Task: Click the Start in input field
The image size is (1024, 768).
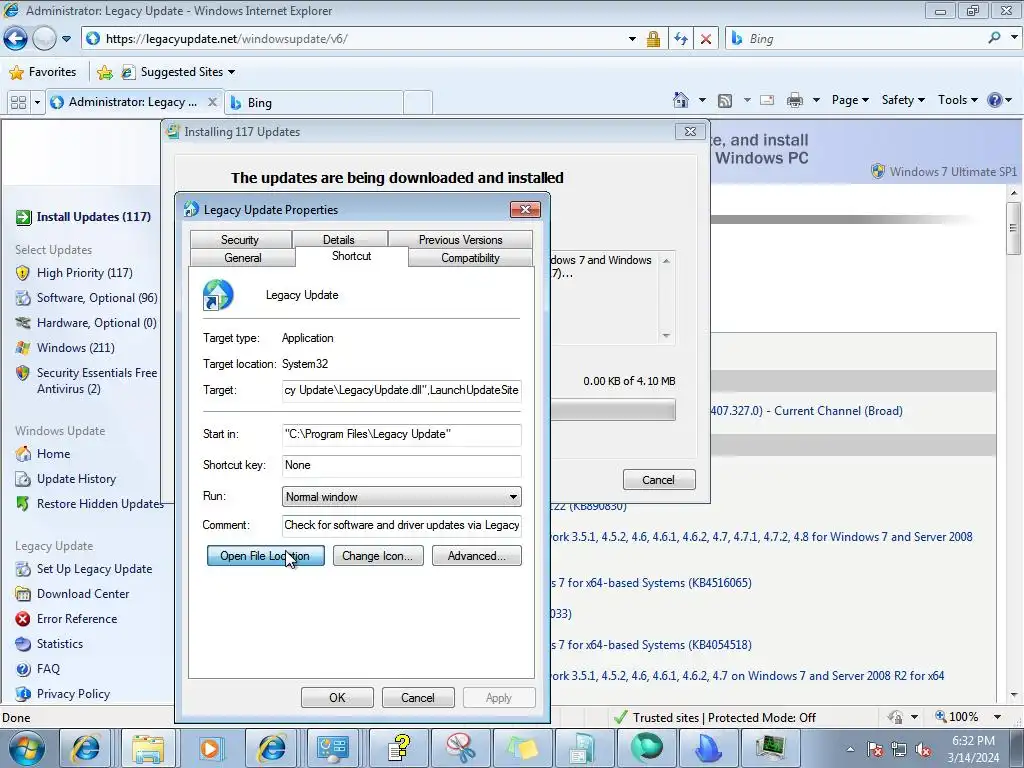Action: (x=402, y=434)
